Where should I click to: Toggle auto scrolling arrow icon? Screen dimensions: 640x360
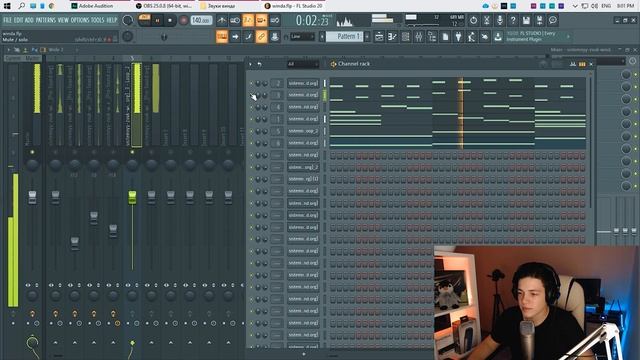coord(235,37)
